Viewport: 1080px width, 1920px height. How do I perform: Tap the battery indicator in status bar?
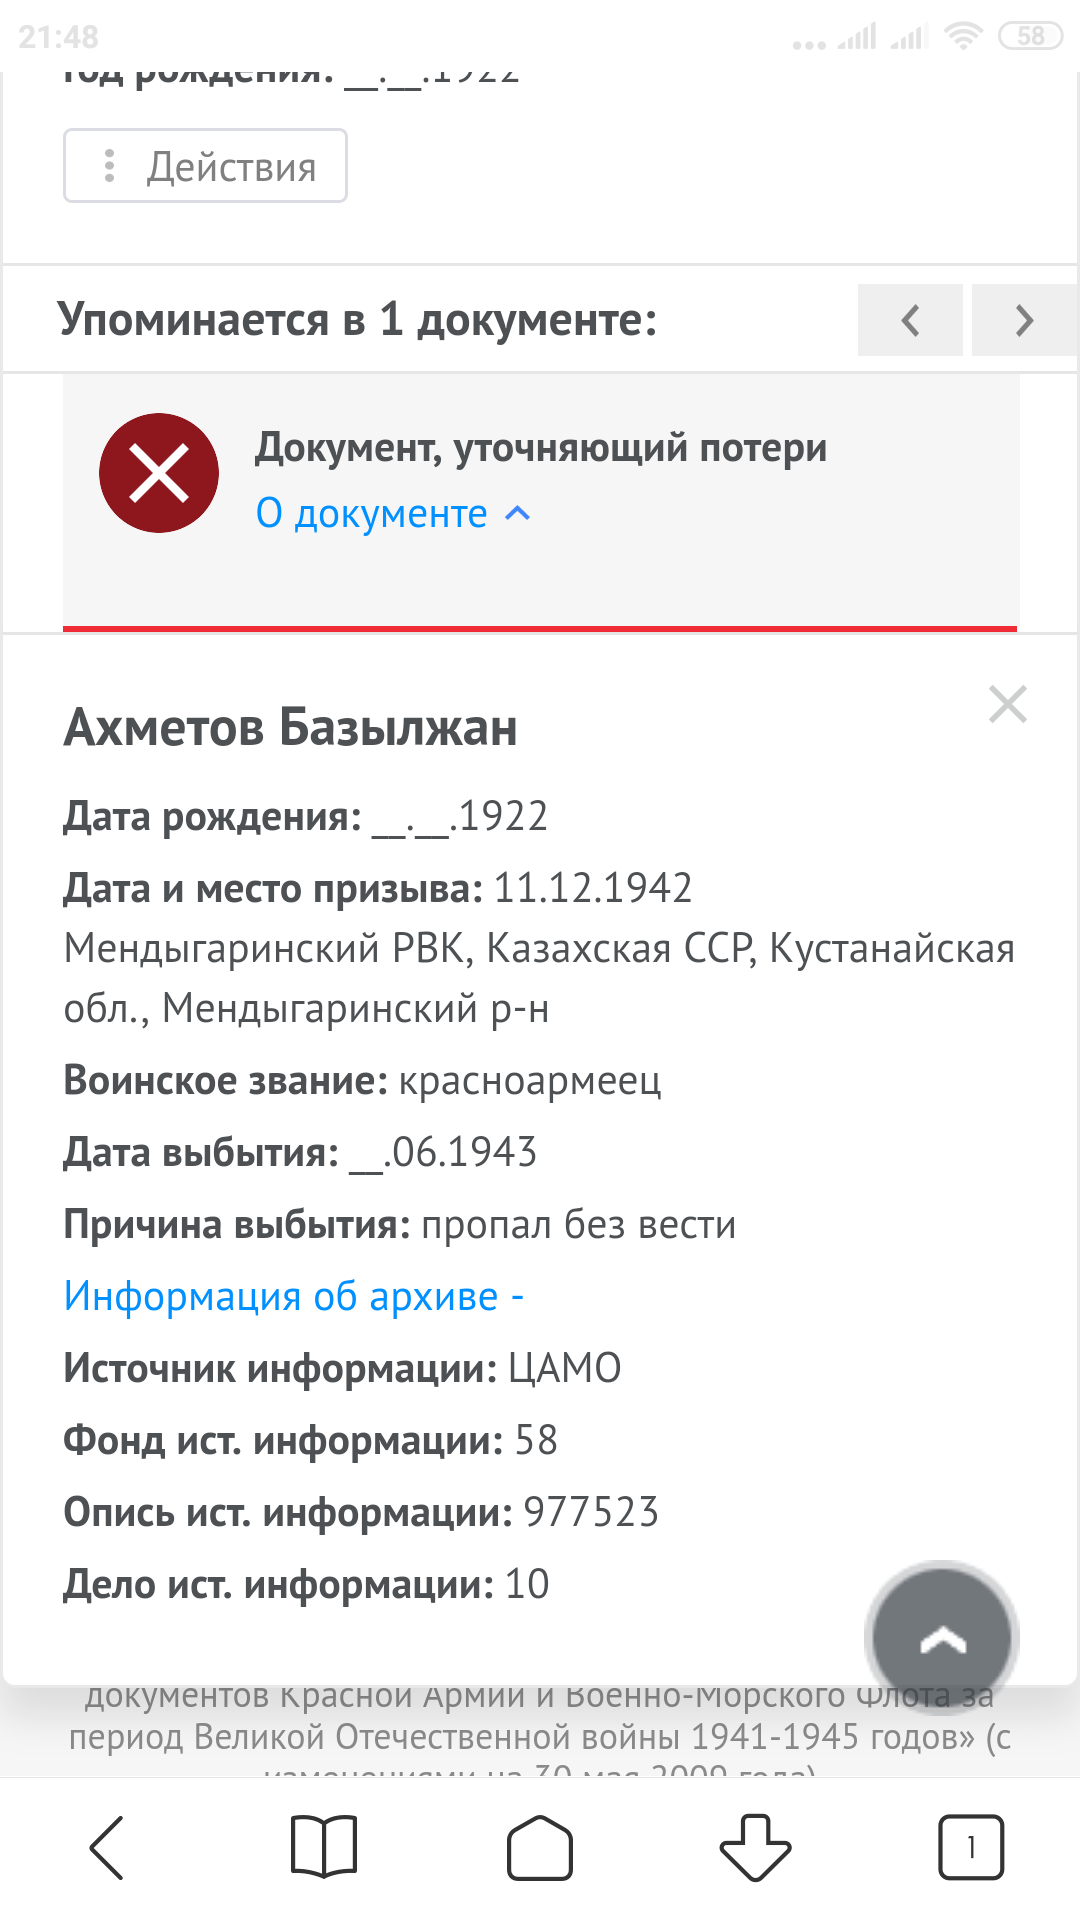[1030, 37]
